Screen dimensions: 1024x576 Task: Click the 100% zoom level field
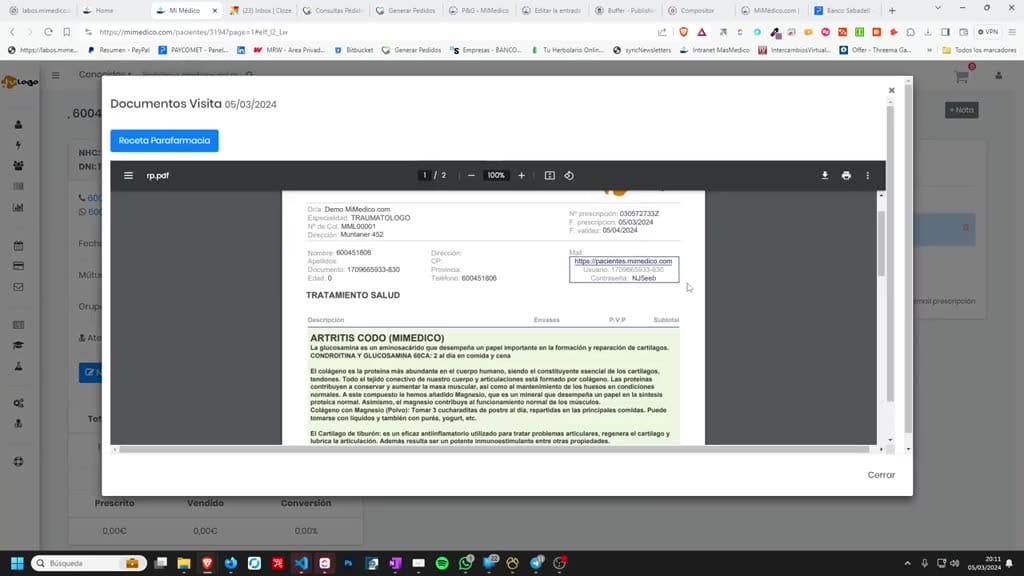pyautogui.click(x=496, y=175)
